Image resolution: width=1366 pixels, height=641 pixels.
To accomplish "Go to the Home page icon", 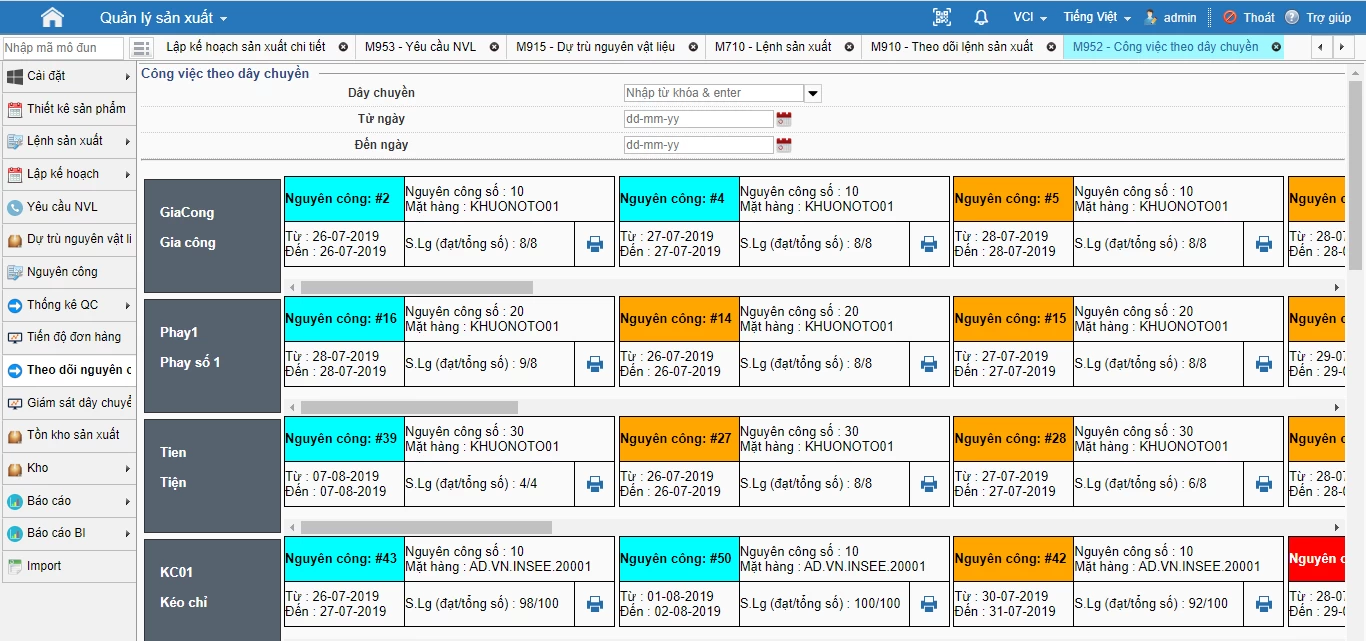I will point(52,17).
